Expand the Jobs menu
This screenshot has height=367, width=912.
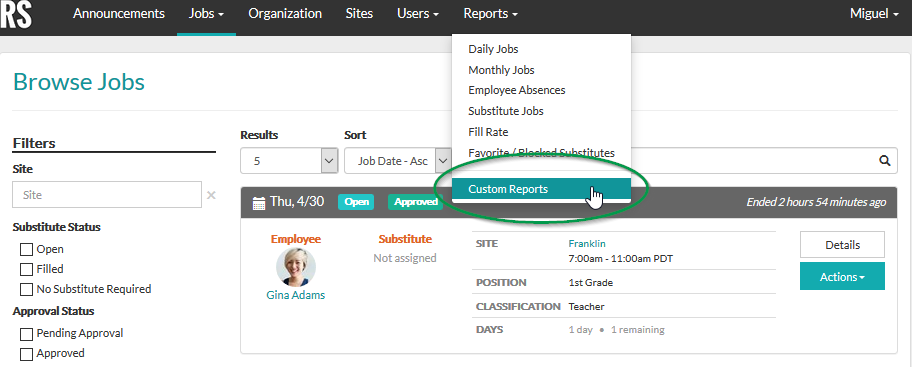coord(206,13)
